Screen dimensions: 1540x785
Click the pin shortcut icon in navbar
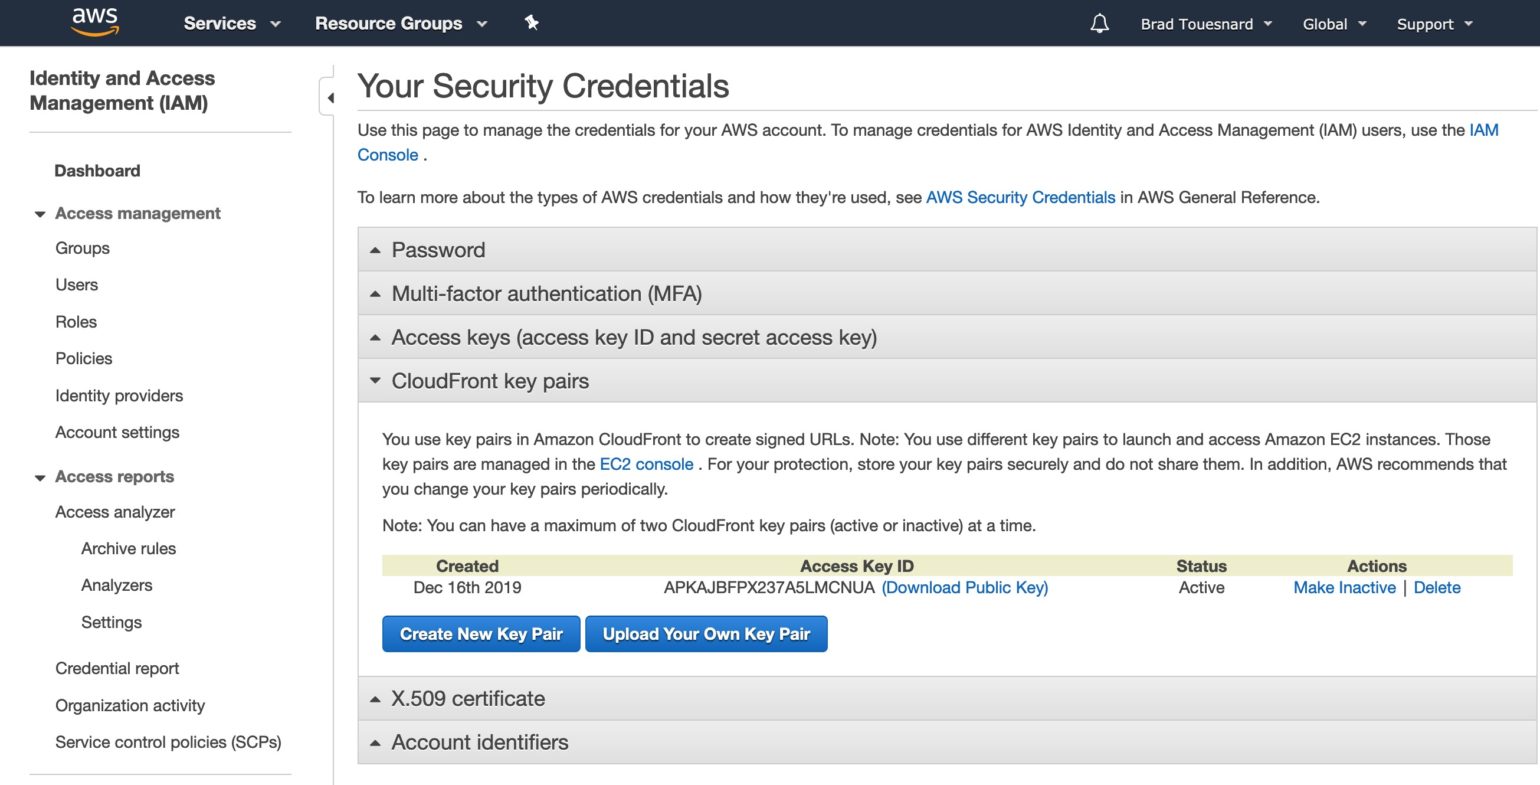click(x=532, y=22)
